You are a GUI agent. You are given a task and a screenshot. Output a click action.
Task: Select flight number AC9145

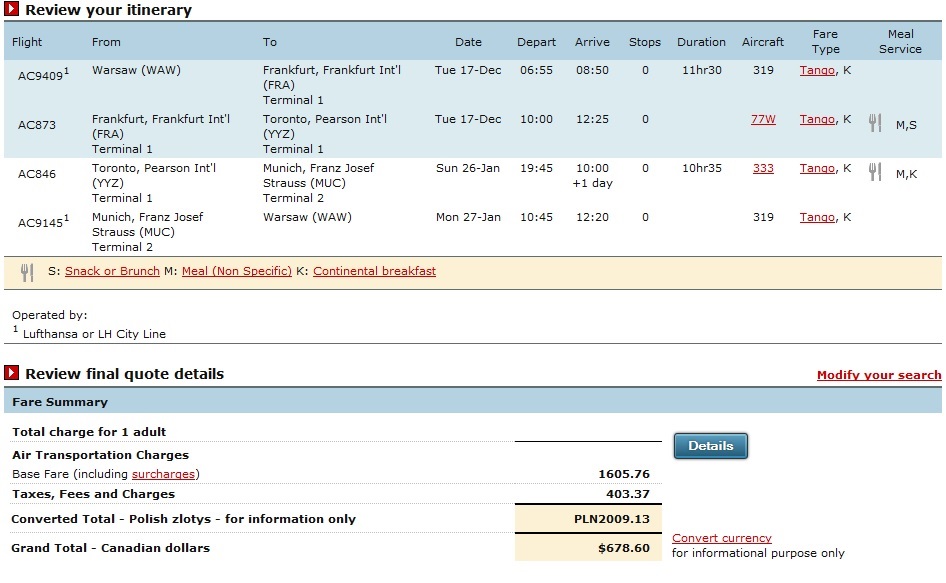coord(40,223)
